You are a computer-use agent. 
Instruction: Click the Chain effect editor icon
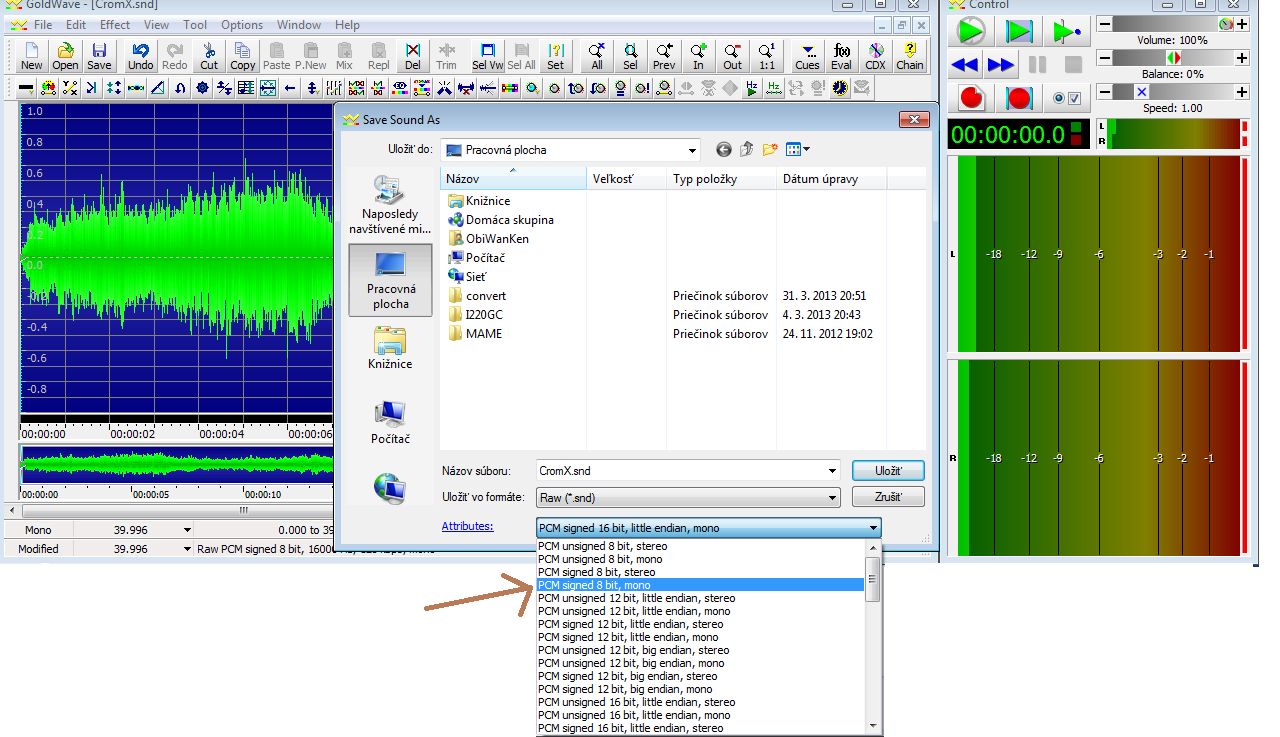910,56
